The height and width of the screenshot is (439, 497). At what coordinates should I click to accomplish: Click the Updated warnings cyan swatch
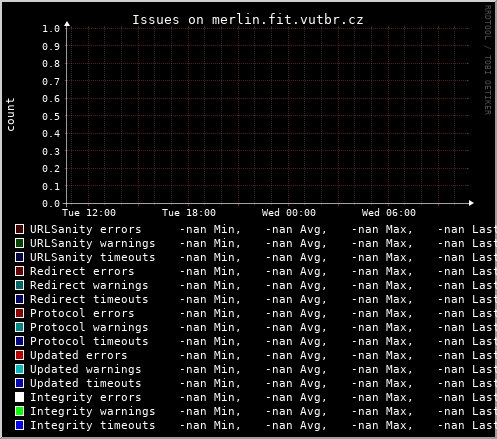click(x=20, y=369)
